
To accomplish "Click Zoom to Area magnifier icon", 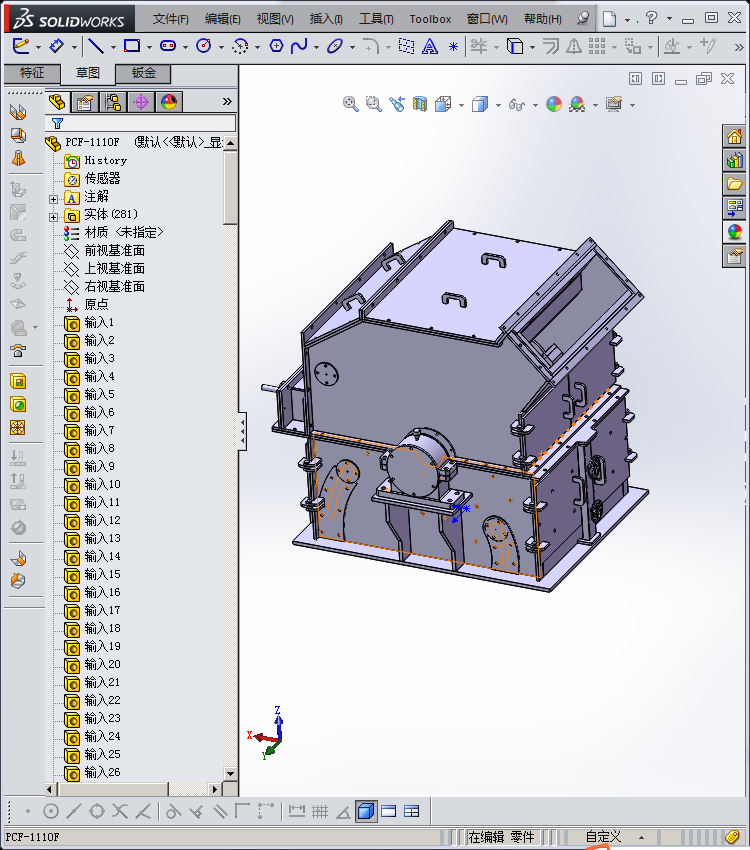I will (x=373, y=104).
